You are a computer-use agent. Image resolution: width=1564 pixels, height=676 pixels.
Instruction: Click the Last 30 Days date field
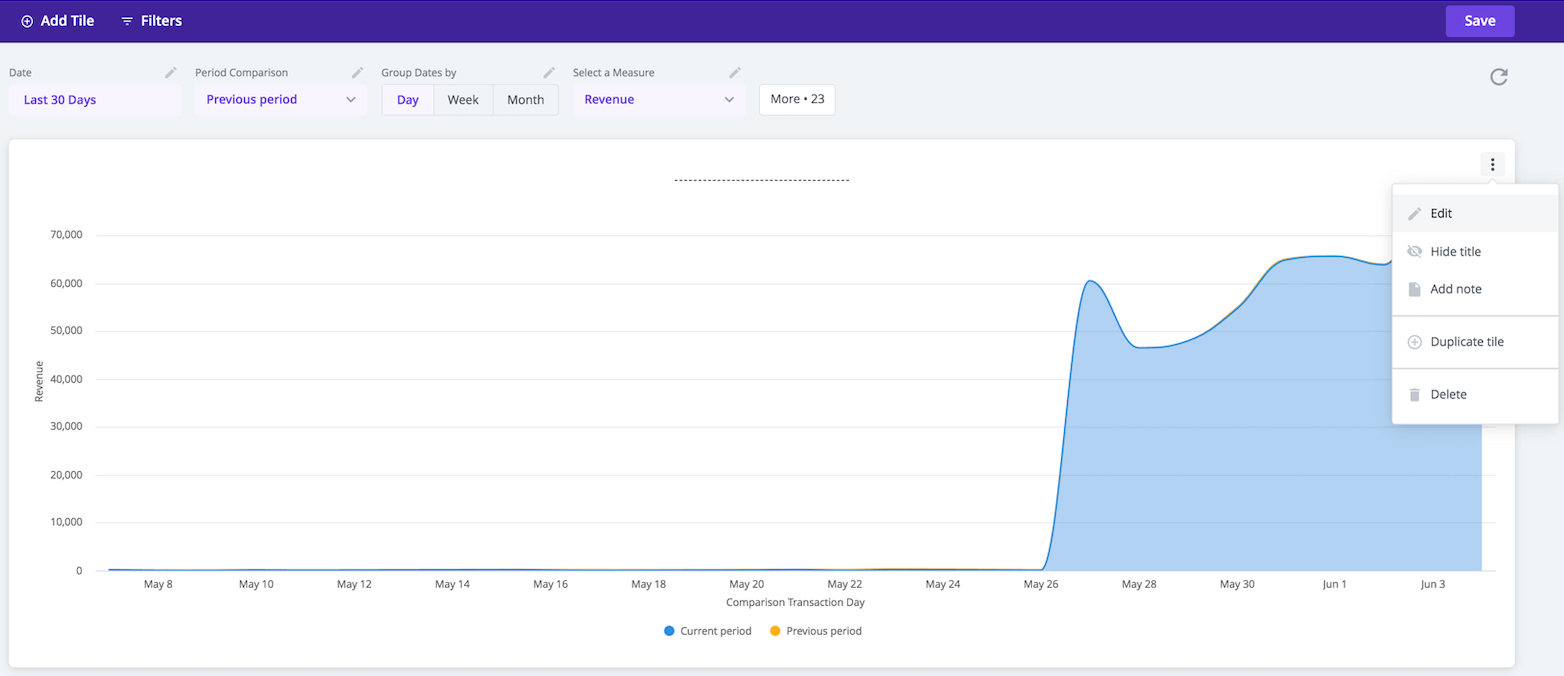pos(94,100)
